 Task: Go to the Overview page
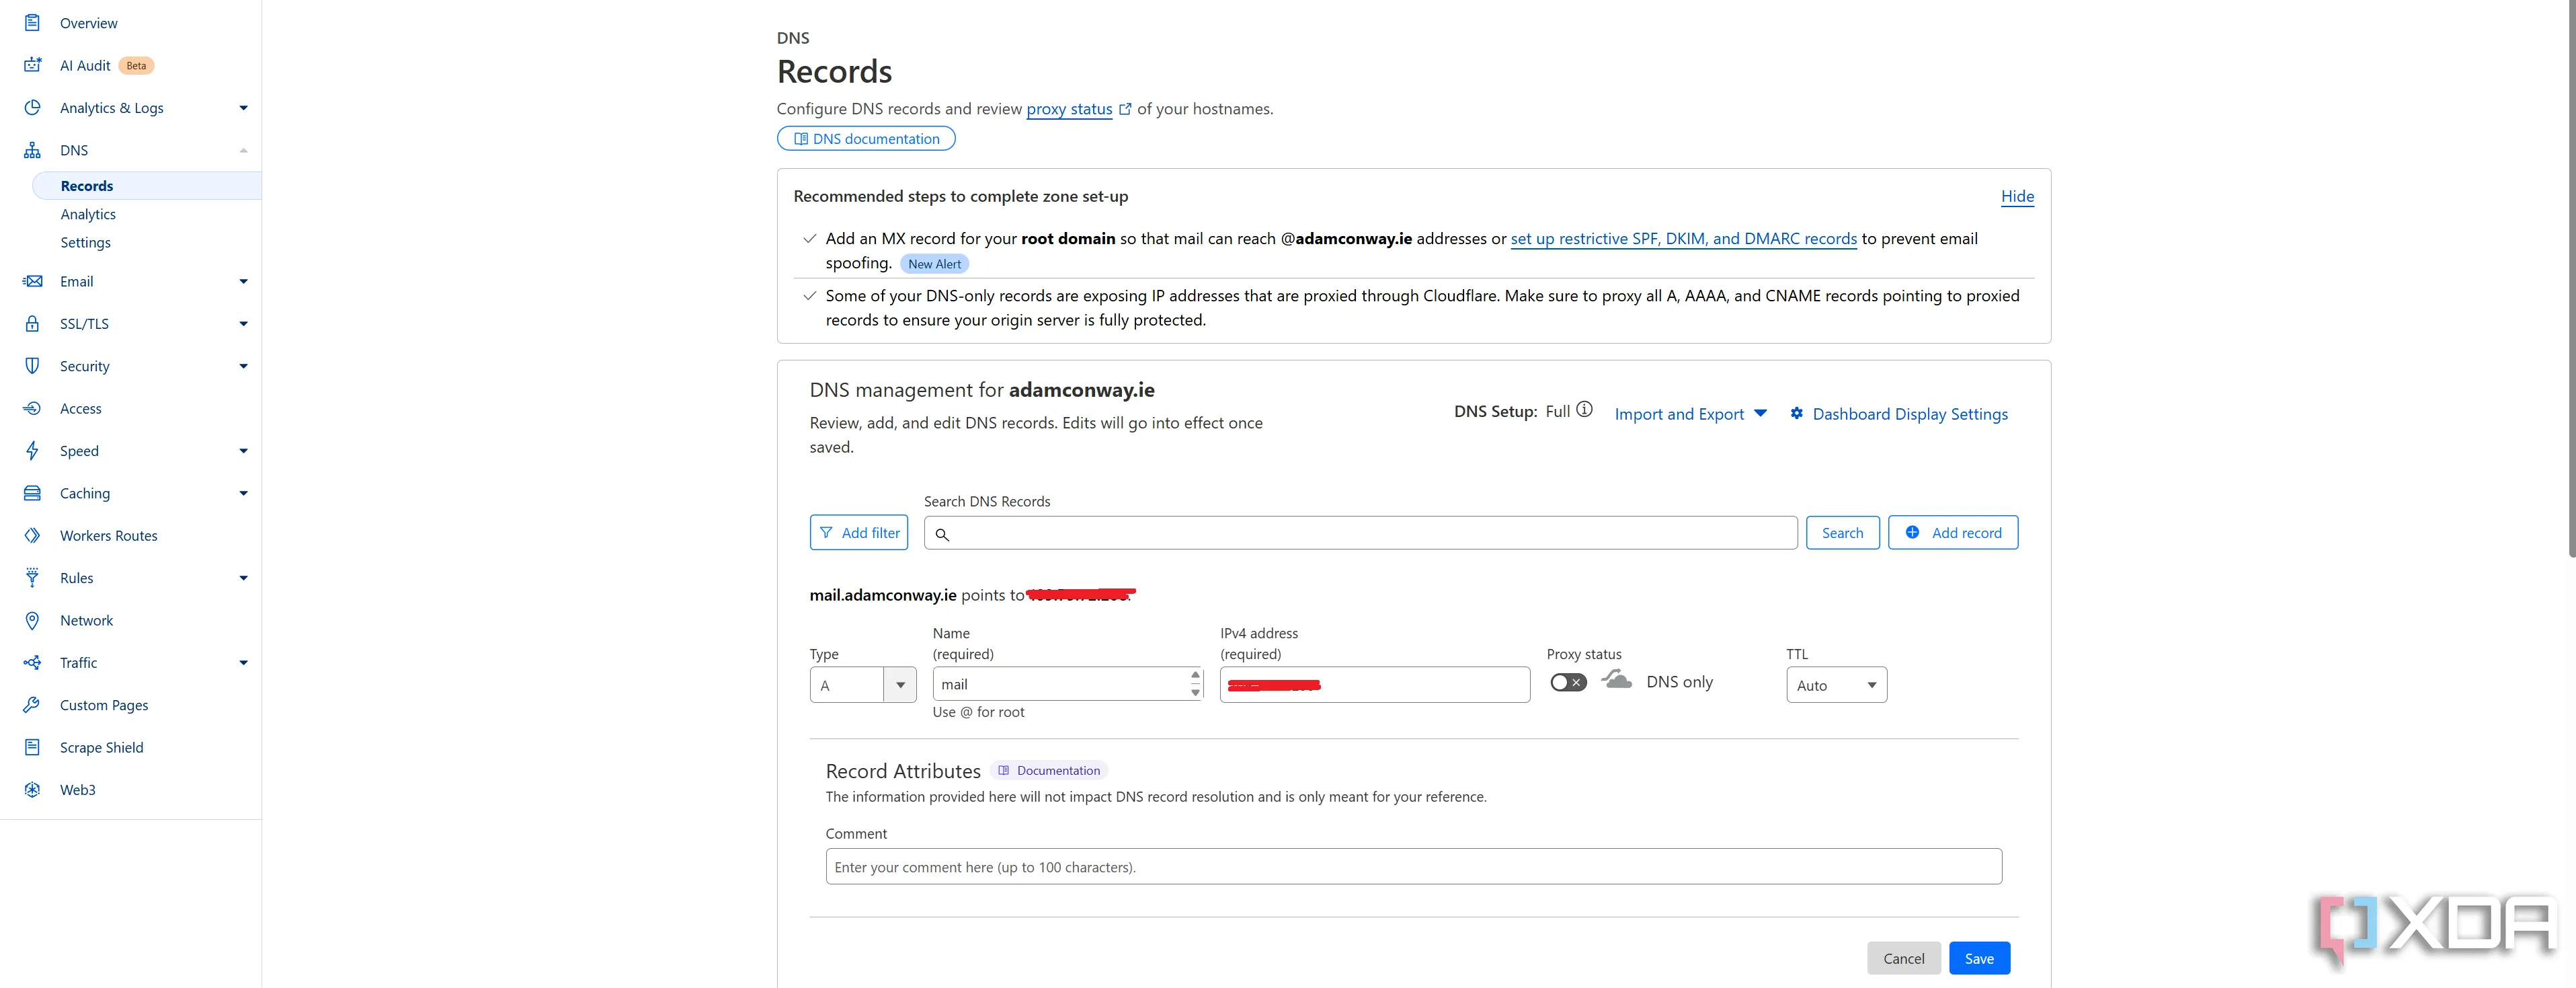[x=88, y=23]
